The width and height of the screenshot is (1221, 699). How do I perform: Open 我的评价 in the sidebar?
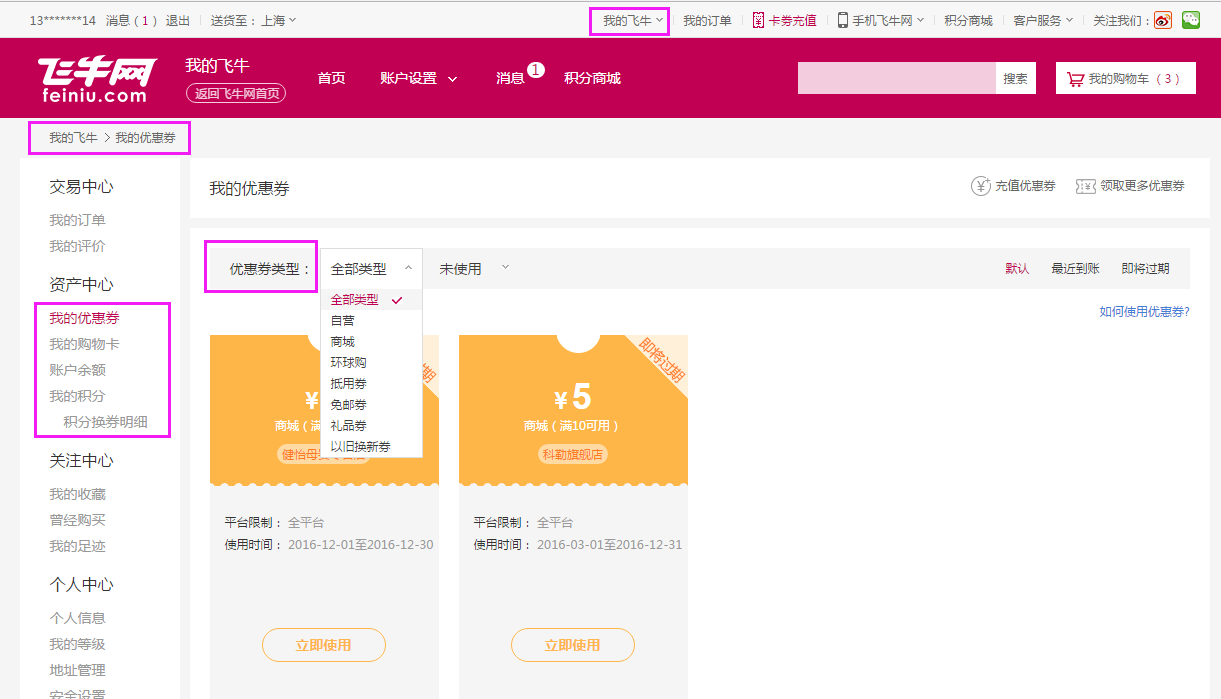[77, 246]
